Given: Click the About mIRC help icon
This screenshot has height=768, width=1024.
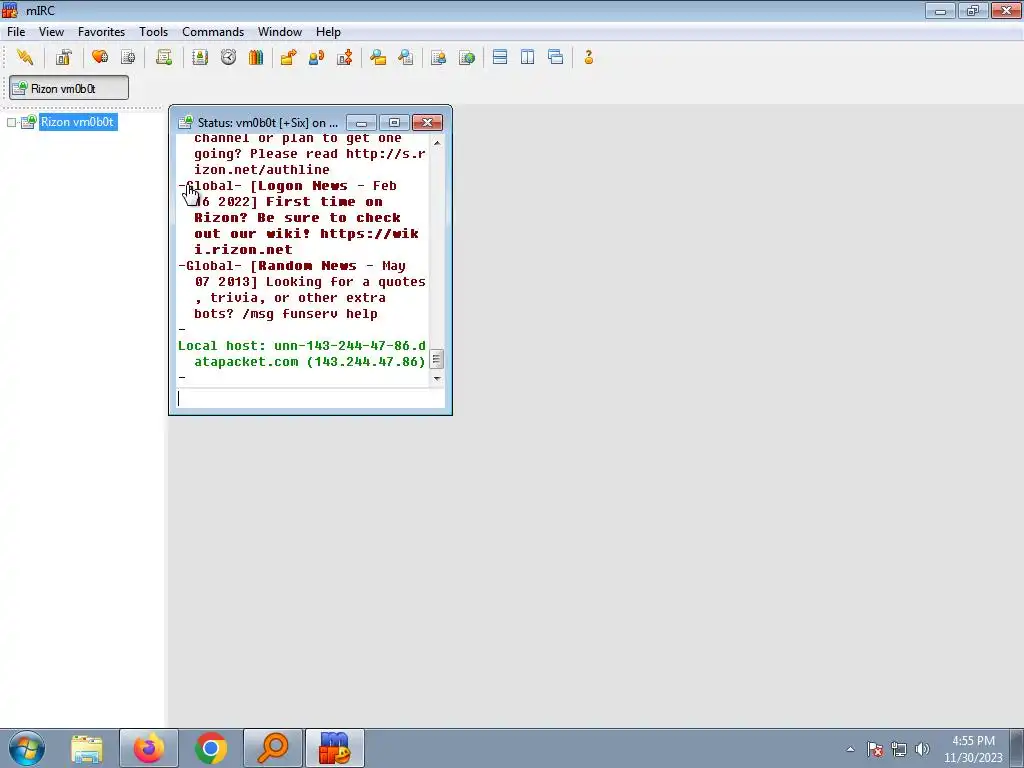Looking at the screenshot, I should (588, 57).
